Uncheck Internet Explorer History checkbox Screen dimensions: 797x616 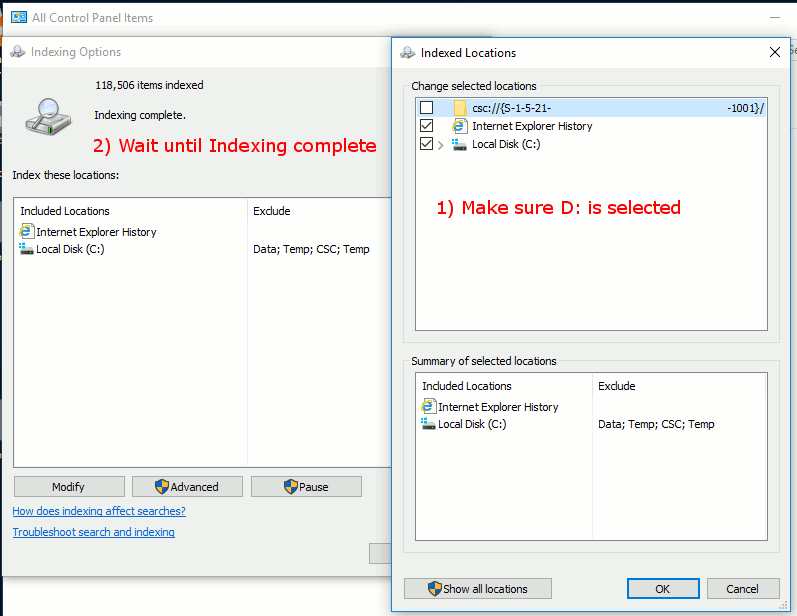click(x=426, y=126)
